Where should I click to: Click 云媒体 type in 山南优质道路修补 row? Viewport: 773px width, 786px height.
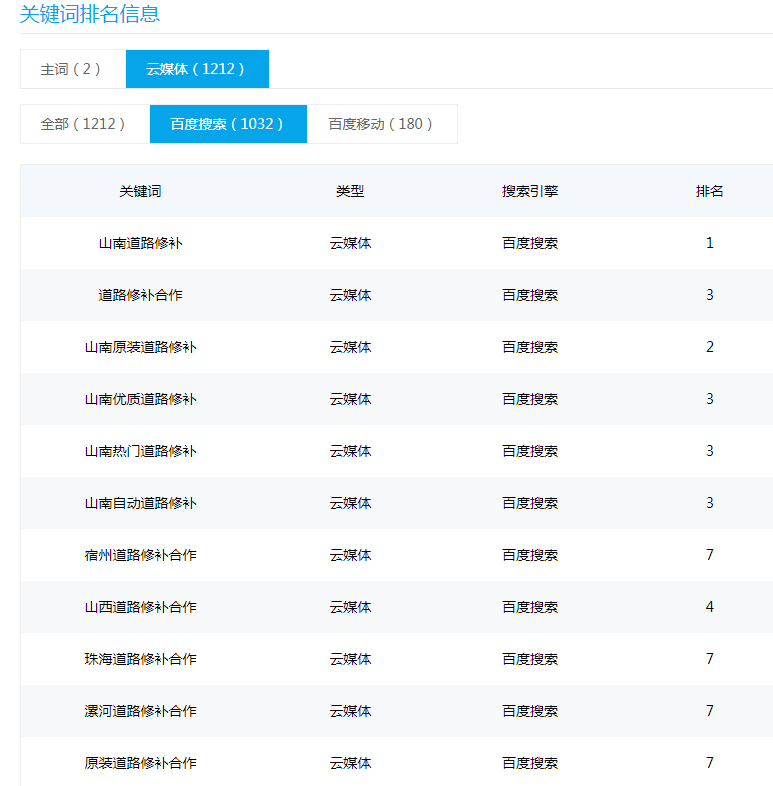tap(350, 400)
